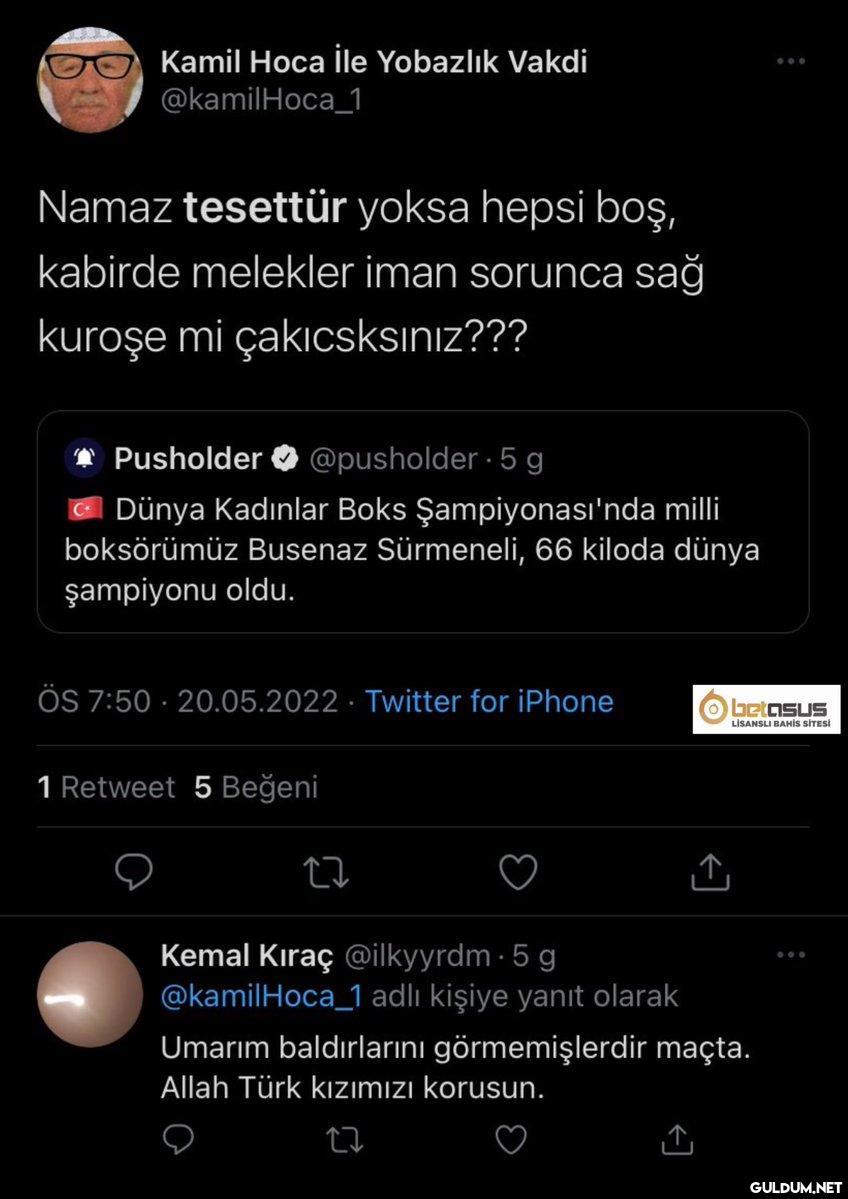Share the main tweet
This screenshot has height=1199, width=848.
(x=710, y=872)
